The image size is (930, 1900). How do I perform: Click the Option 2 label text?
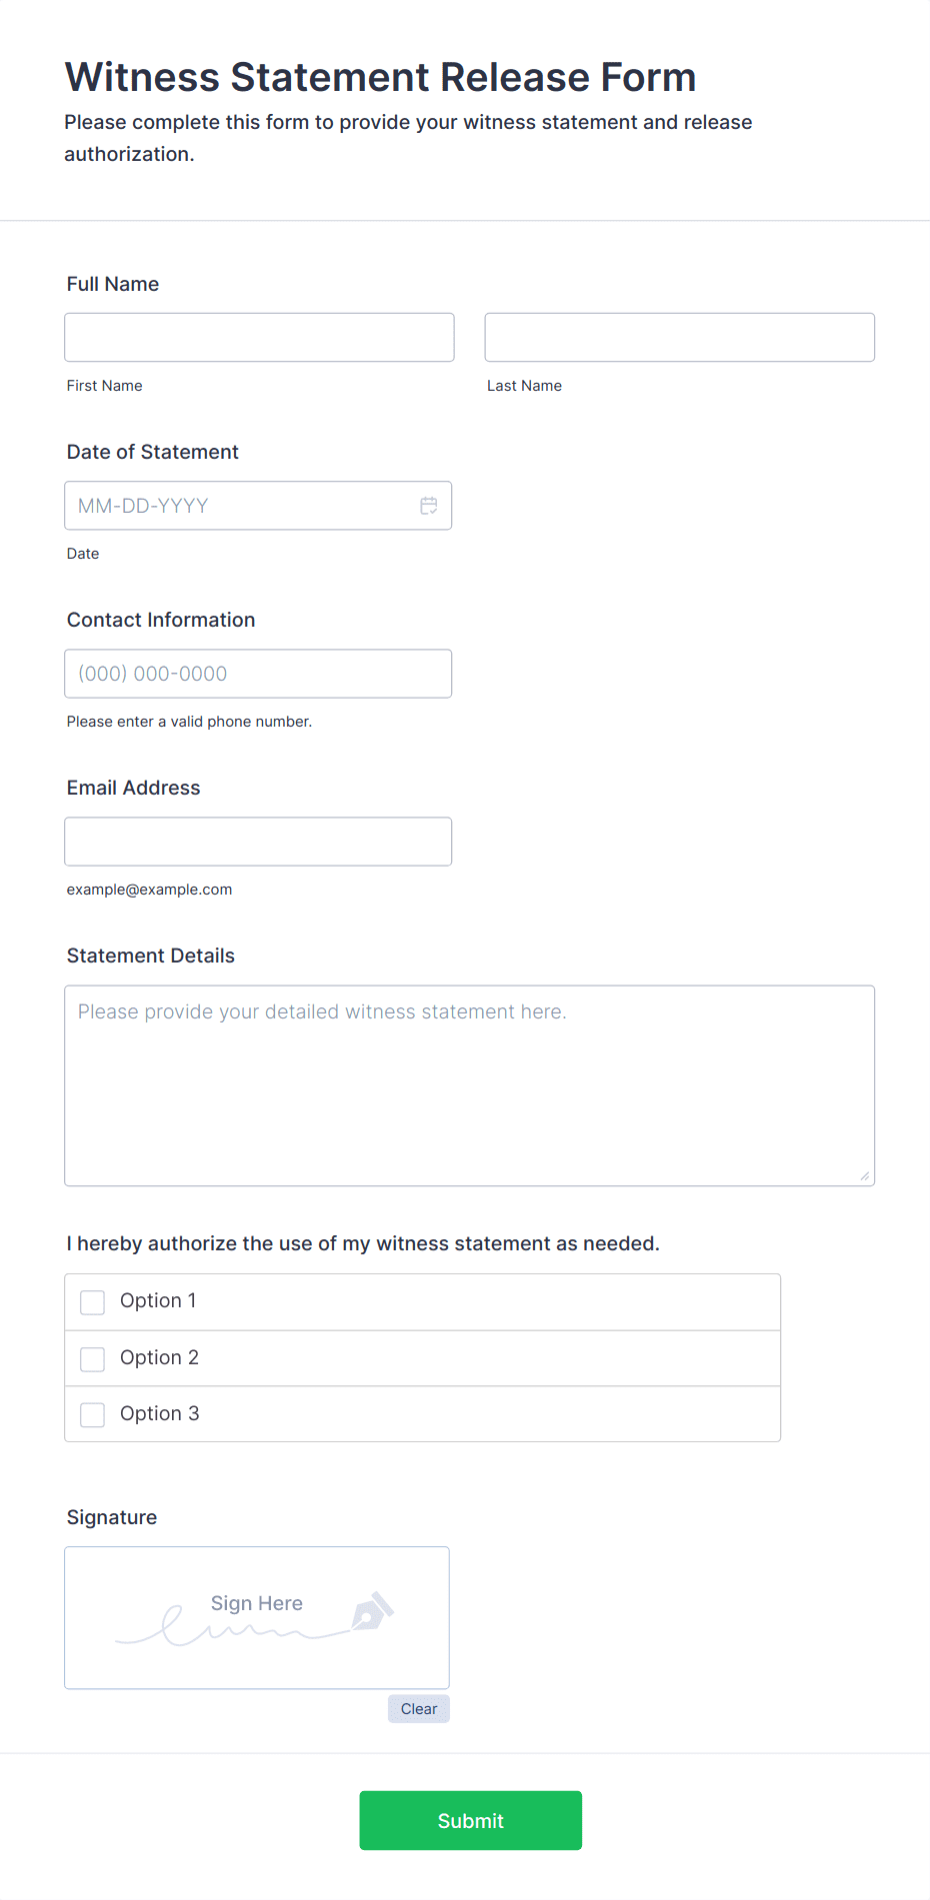pos(159,1357)
